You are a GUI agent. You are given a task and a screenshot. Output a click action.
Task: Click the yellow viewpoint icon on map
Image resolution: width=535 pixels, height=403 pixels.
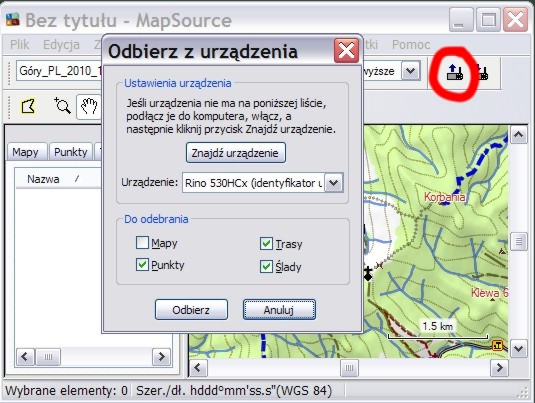(497, 346)
